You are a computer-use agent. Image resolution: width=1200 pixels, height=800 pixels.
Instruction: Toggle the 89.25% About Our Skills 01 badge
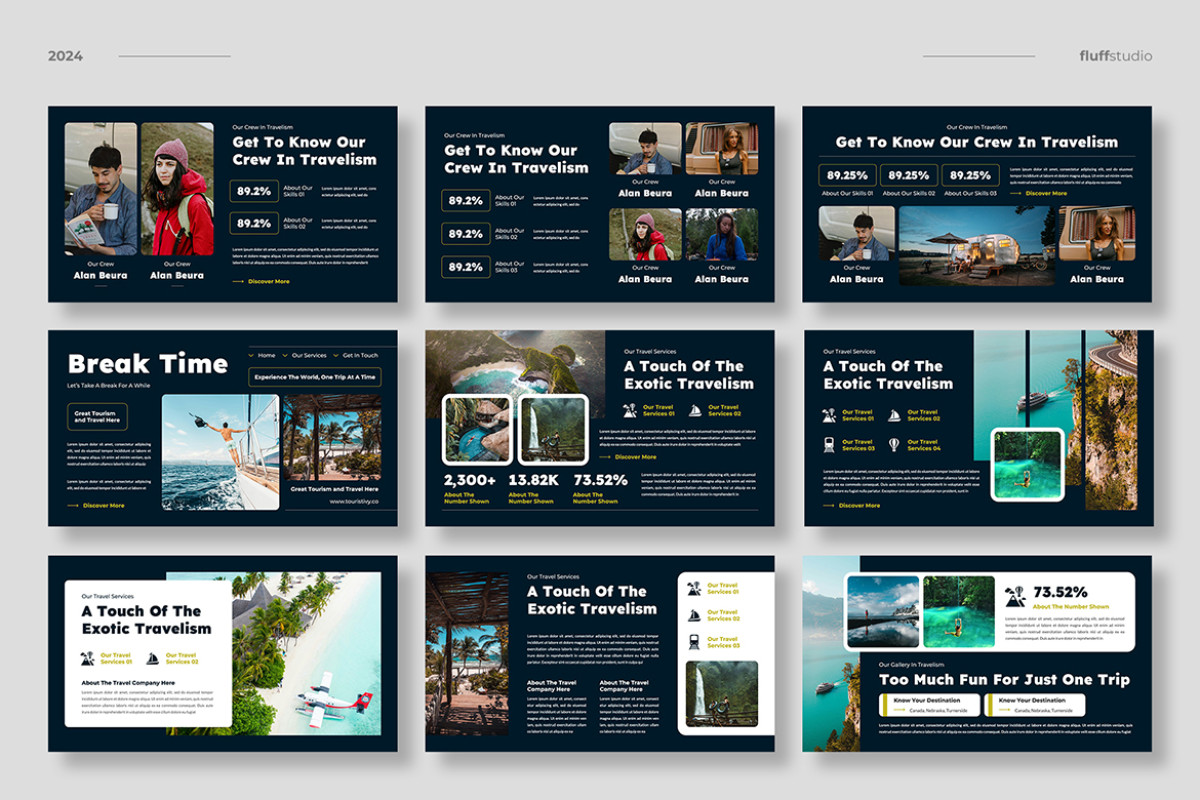[850, 174]
